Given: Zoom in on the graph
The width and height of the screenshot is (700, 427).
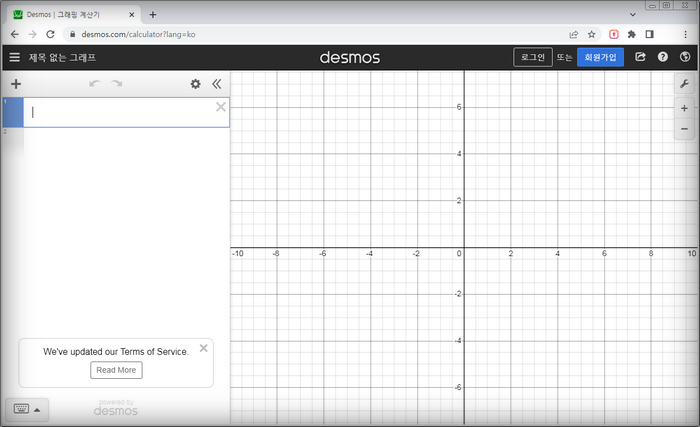Looking at the screenshot, I should (x=684, y=108).
